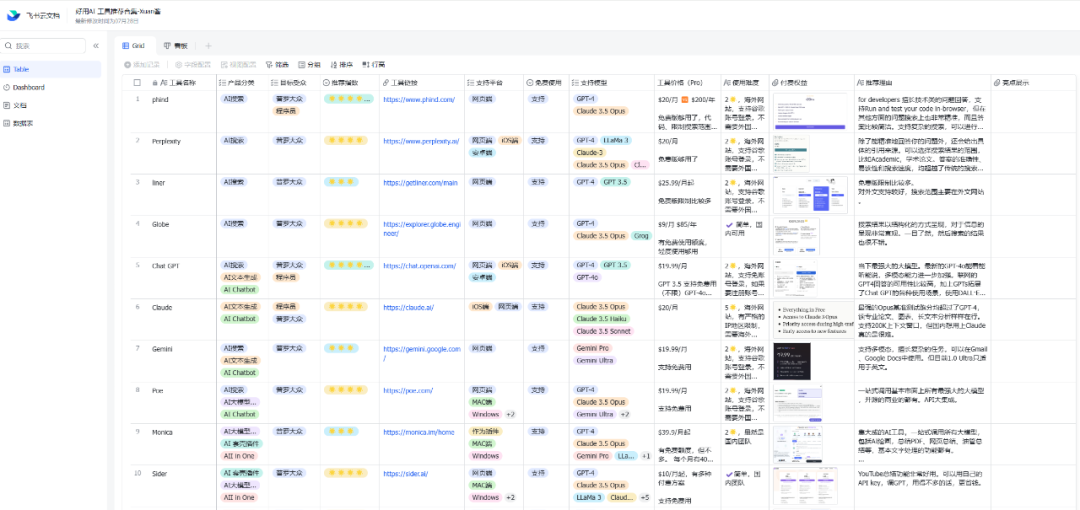
Task: Collapse the left sidebar panel
Action: (96, 45)
